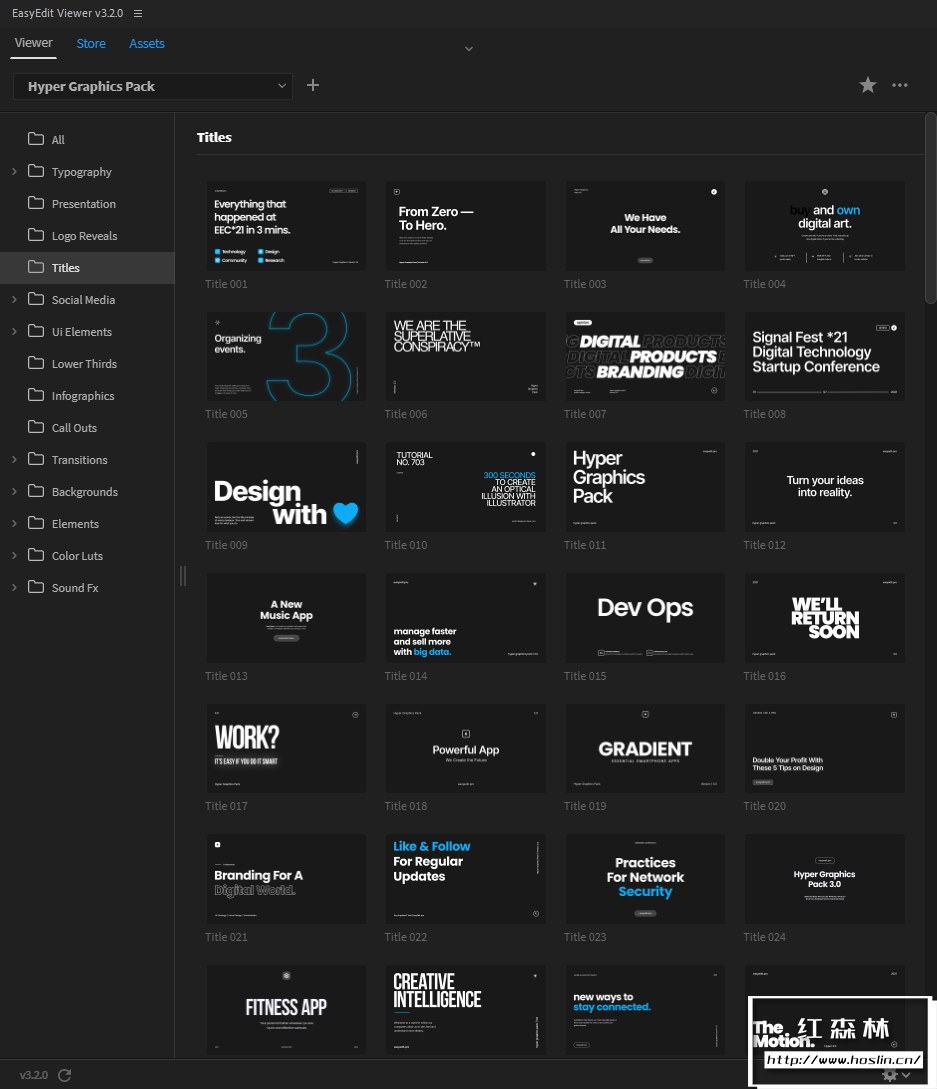The height and width of the screenshot is (1089, 937).
Task: Click the folder icon beside Presentation
Action: [x=35, y=203]
